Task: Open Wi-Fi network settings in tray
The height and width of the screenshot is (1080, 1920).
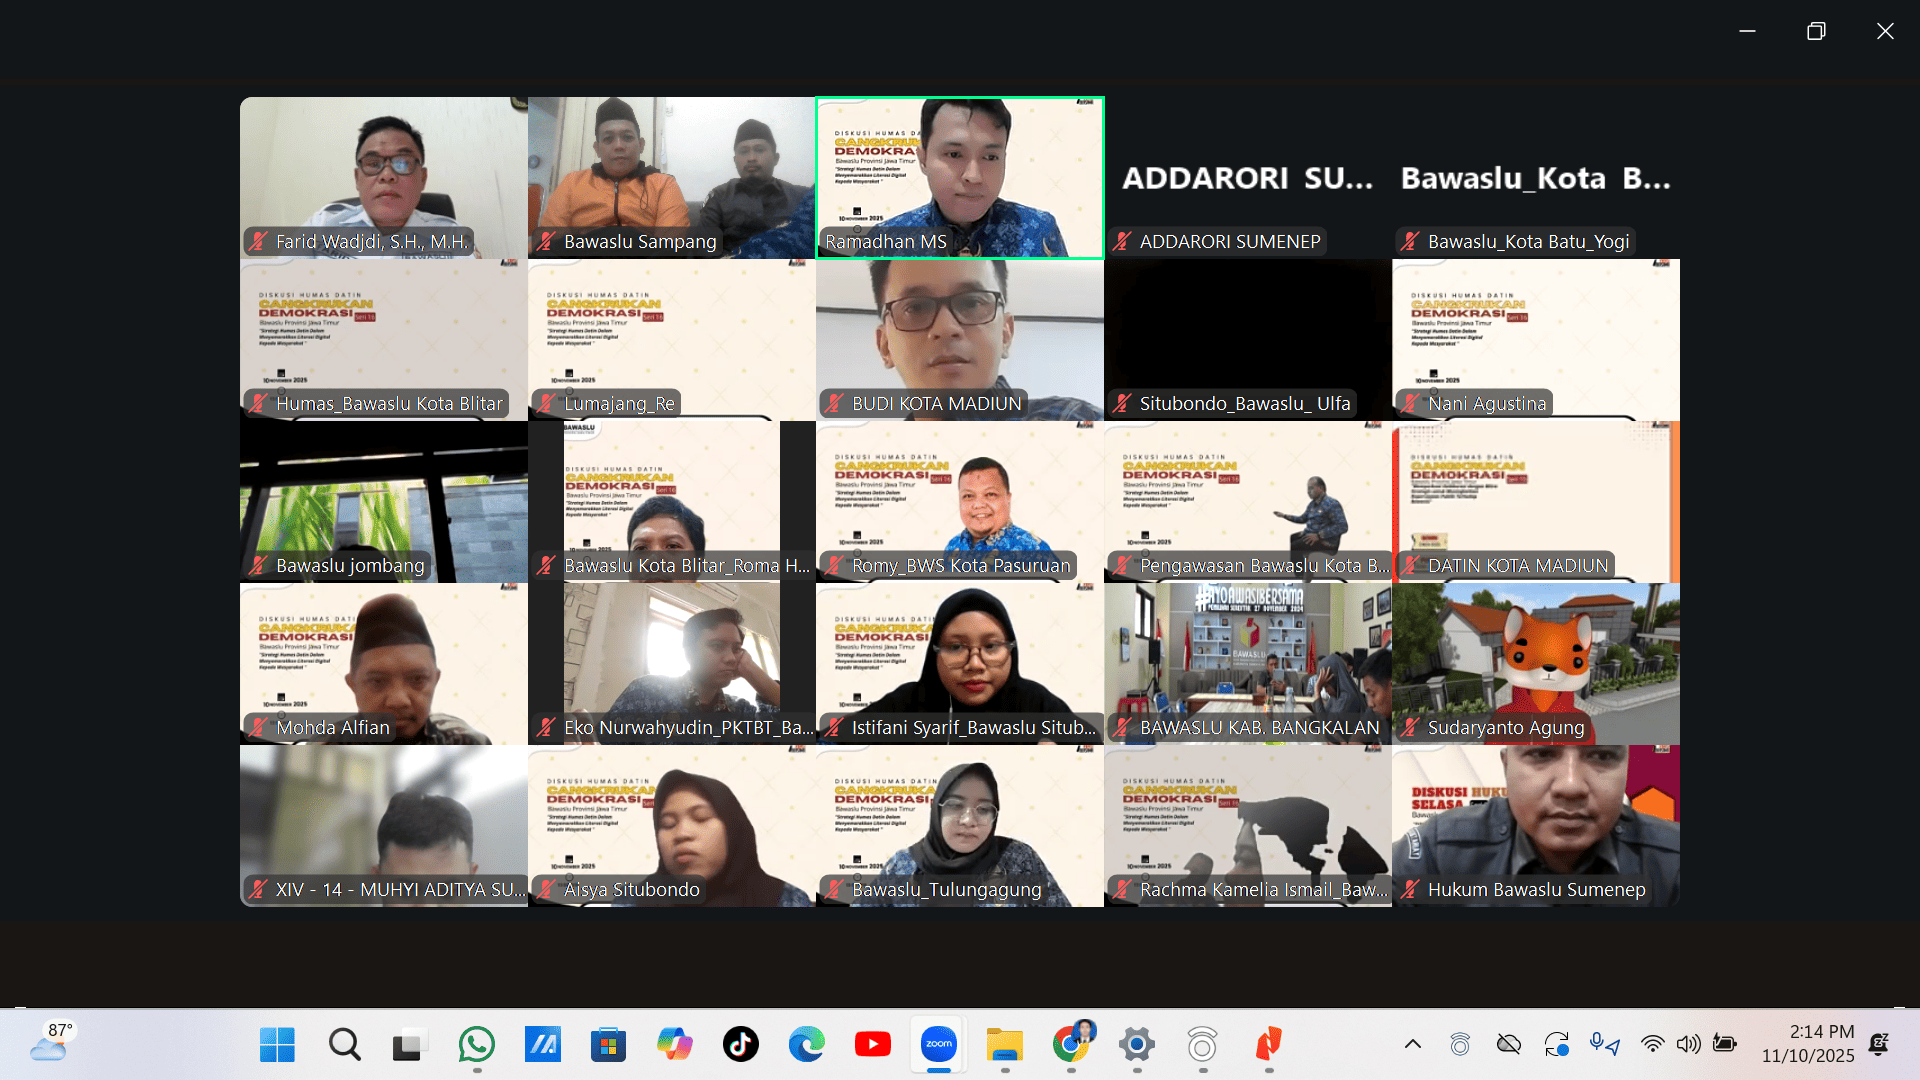Action: tap(1652, 1045)
